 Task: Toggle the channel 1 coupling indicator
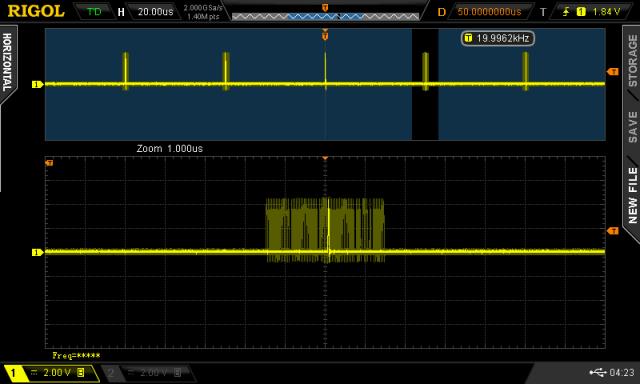[x=34, y=372]
